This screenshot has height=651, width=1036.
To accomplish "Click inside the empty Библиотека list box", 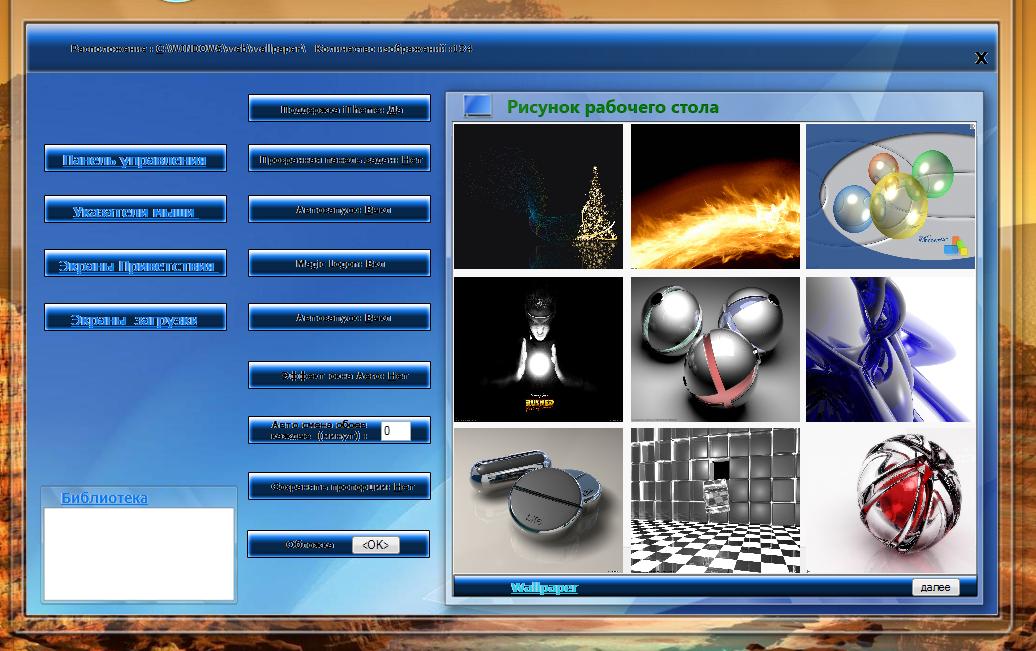I will click(x=139, y=554).
